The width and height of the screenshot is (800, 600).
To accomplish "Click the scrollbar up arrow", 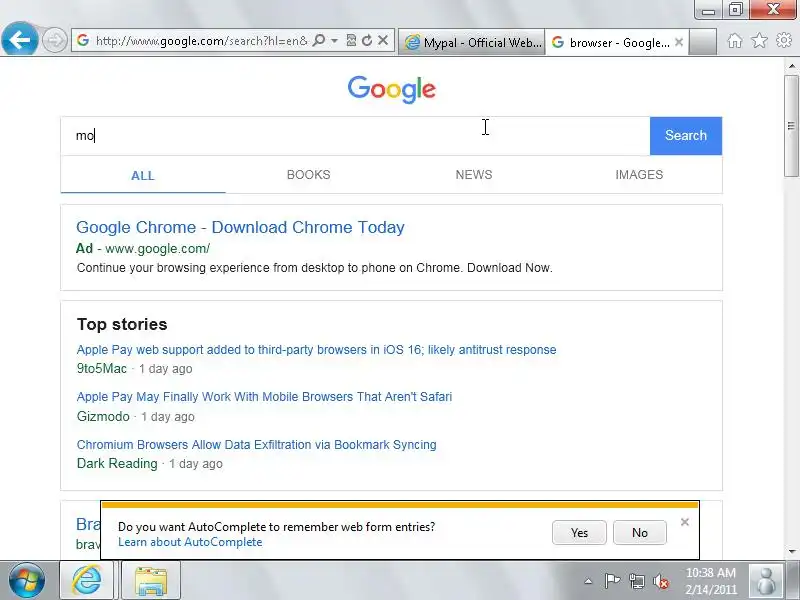I will [792, 66].
